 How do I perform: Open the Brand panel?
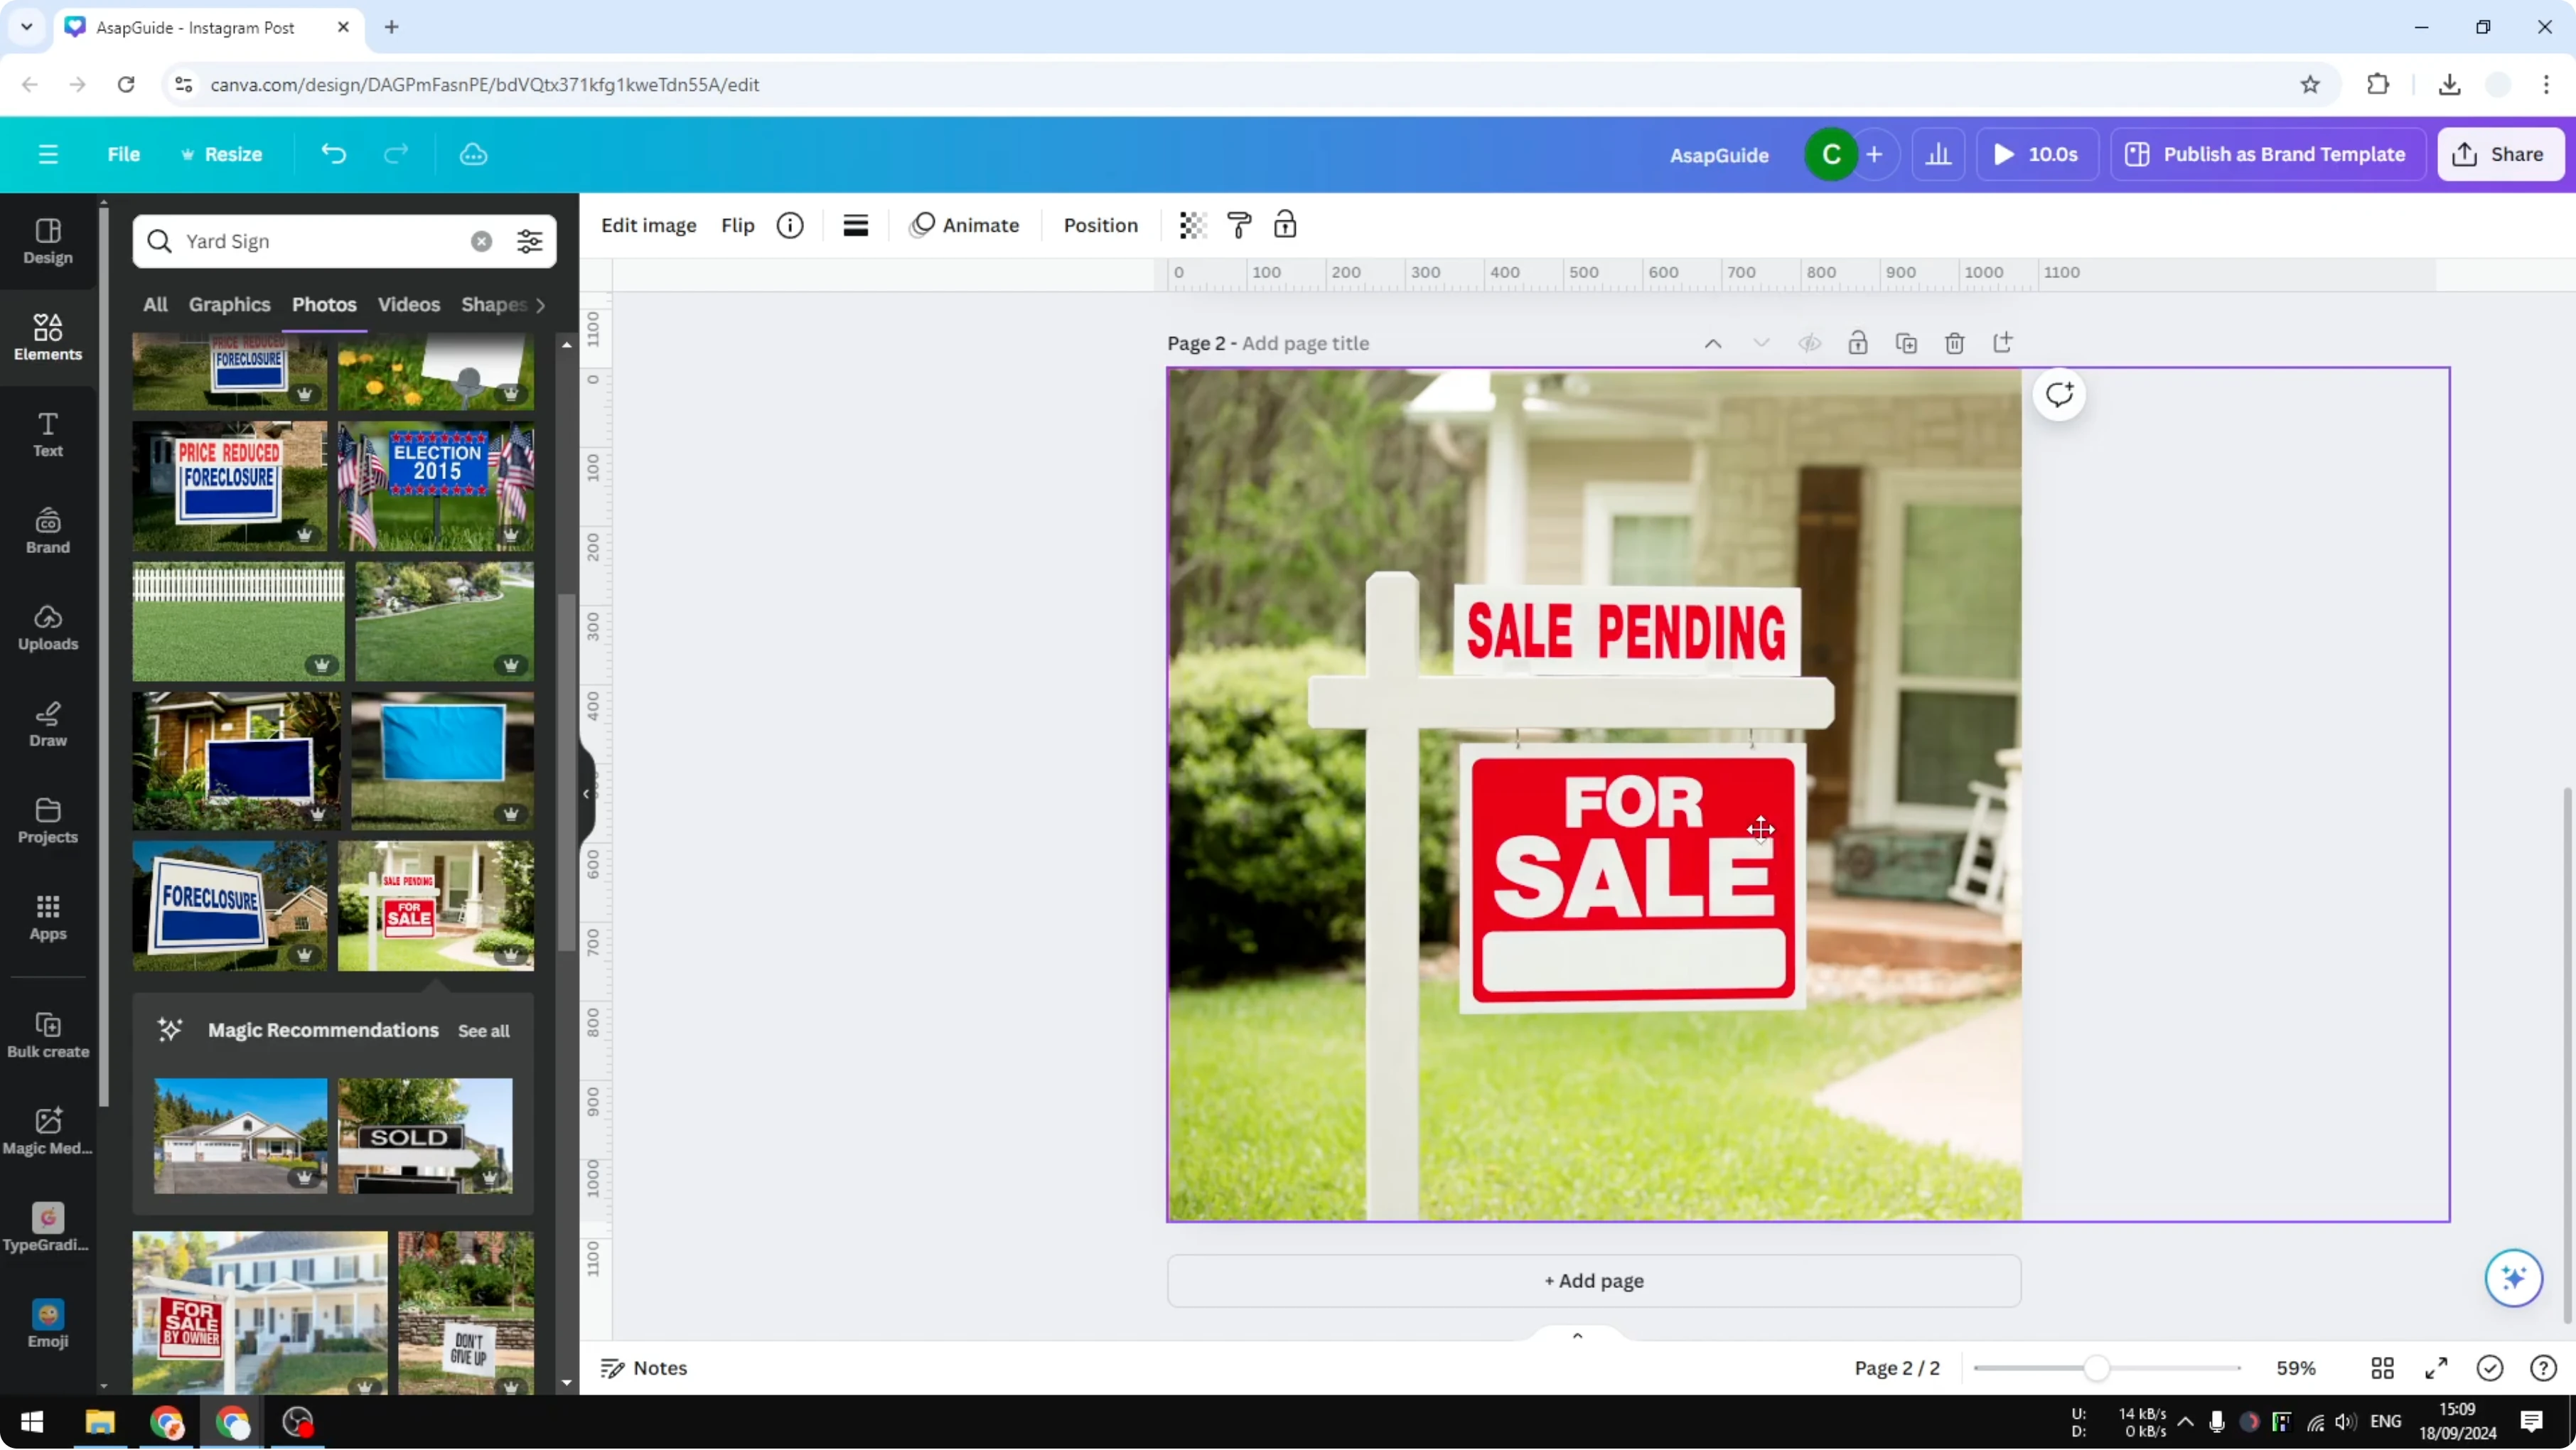(48, 531)
